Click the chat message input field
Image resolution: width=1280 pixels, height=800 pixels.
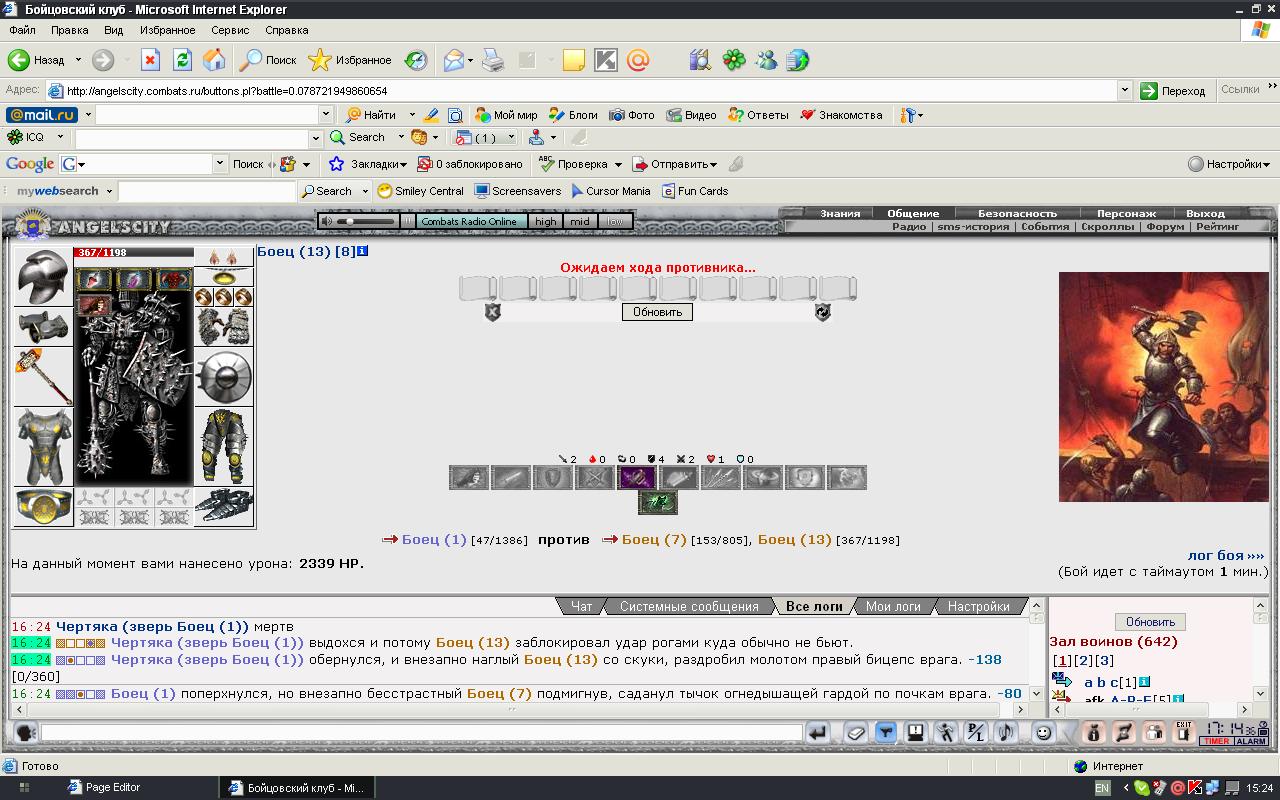[x=421, y=733]
